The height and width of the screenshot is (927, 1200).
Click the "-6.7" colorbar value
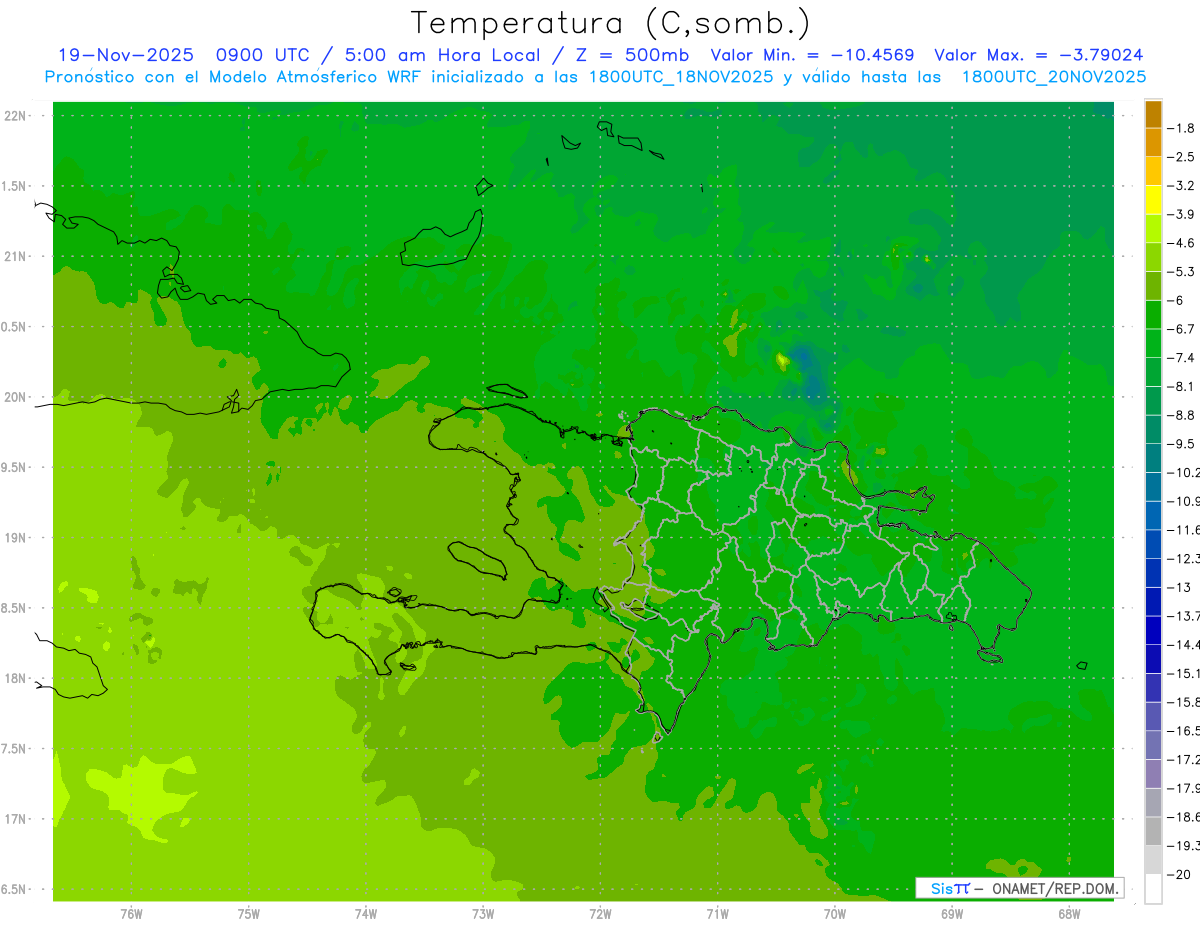pos(1181,329)
